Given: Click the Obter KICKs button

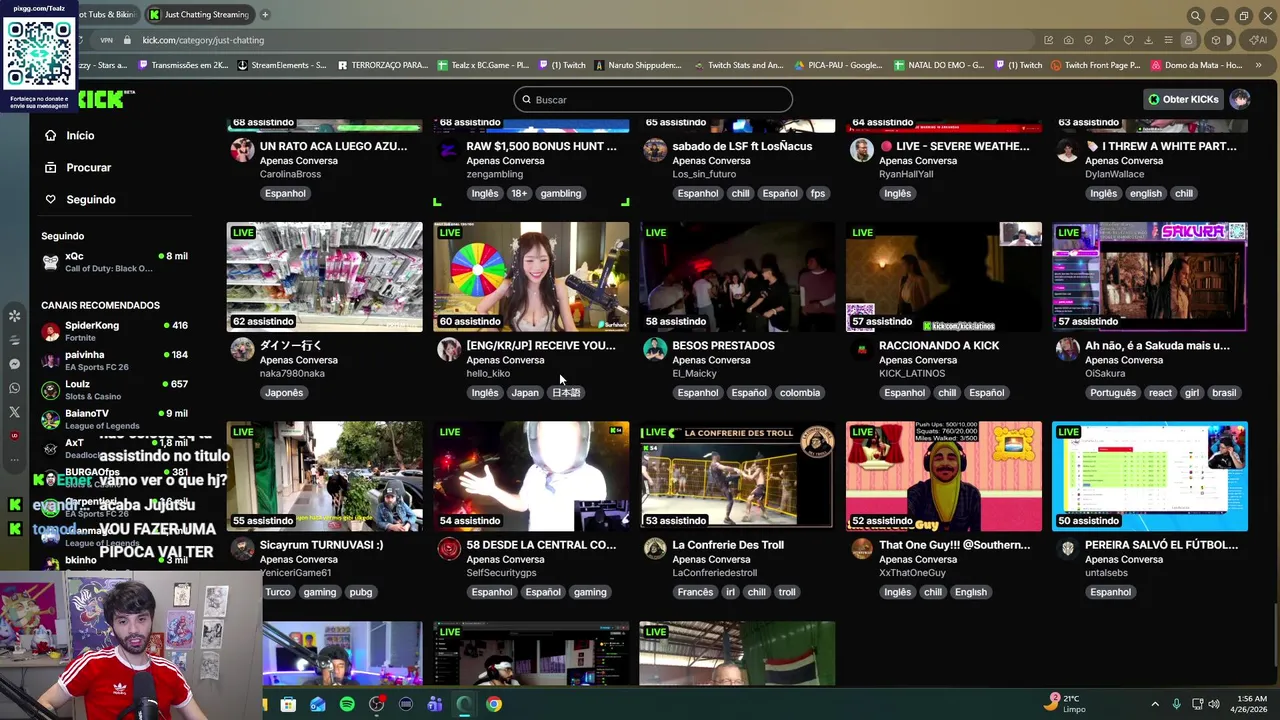Looking at the screenshot, I should point(1184,99).
